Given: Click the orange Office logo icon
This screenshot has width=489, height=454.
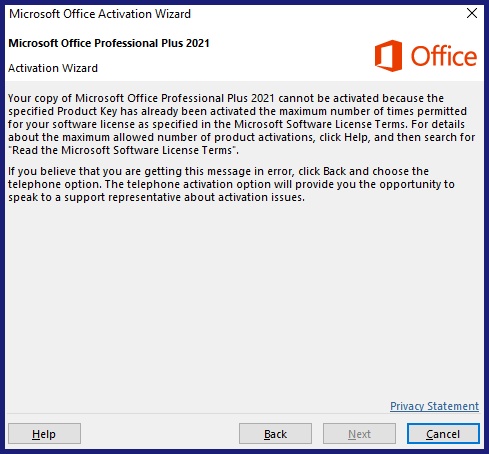Looking at the screenshot, I should coord(388,56).
